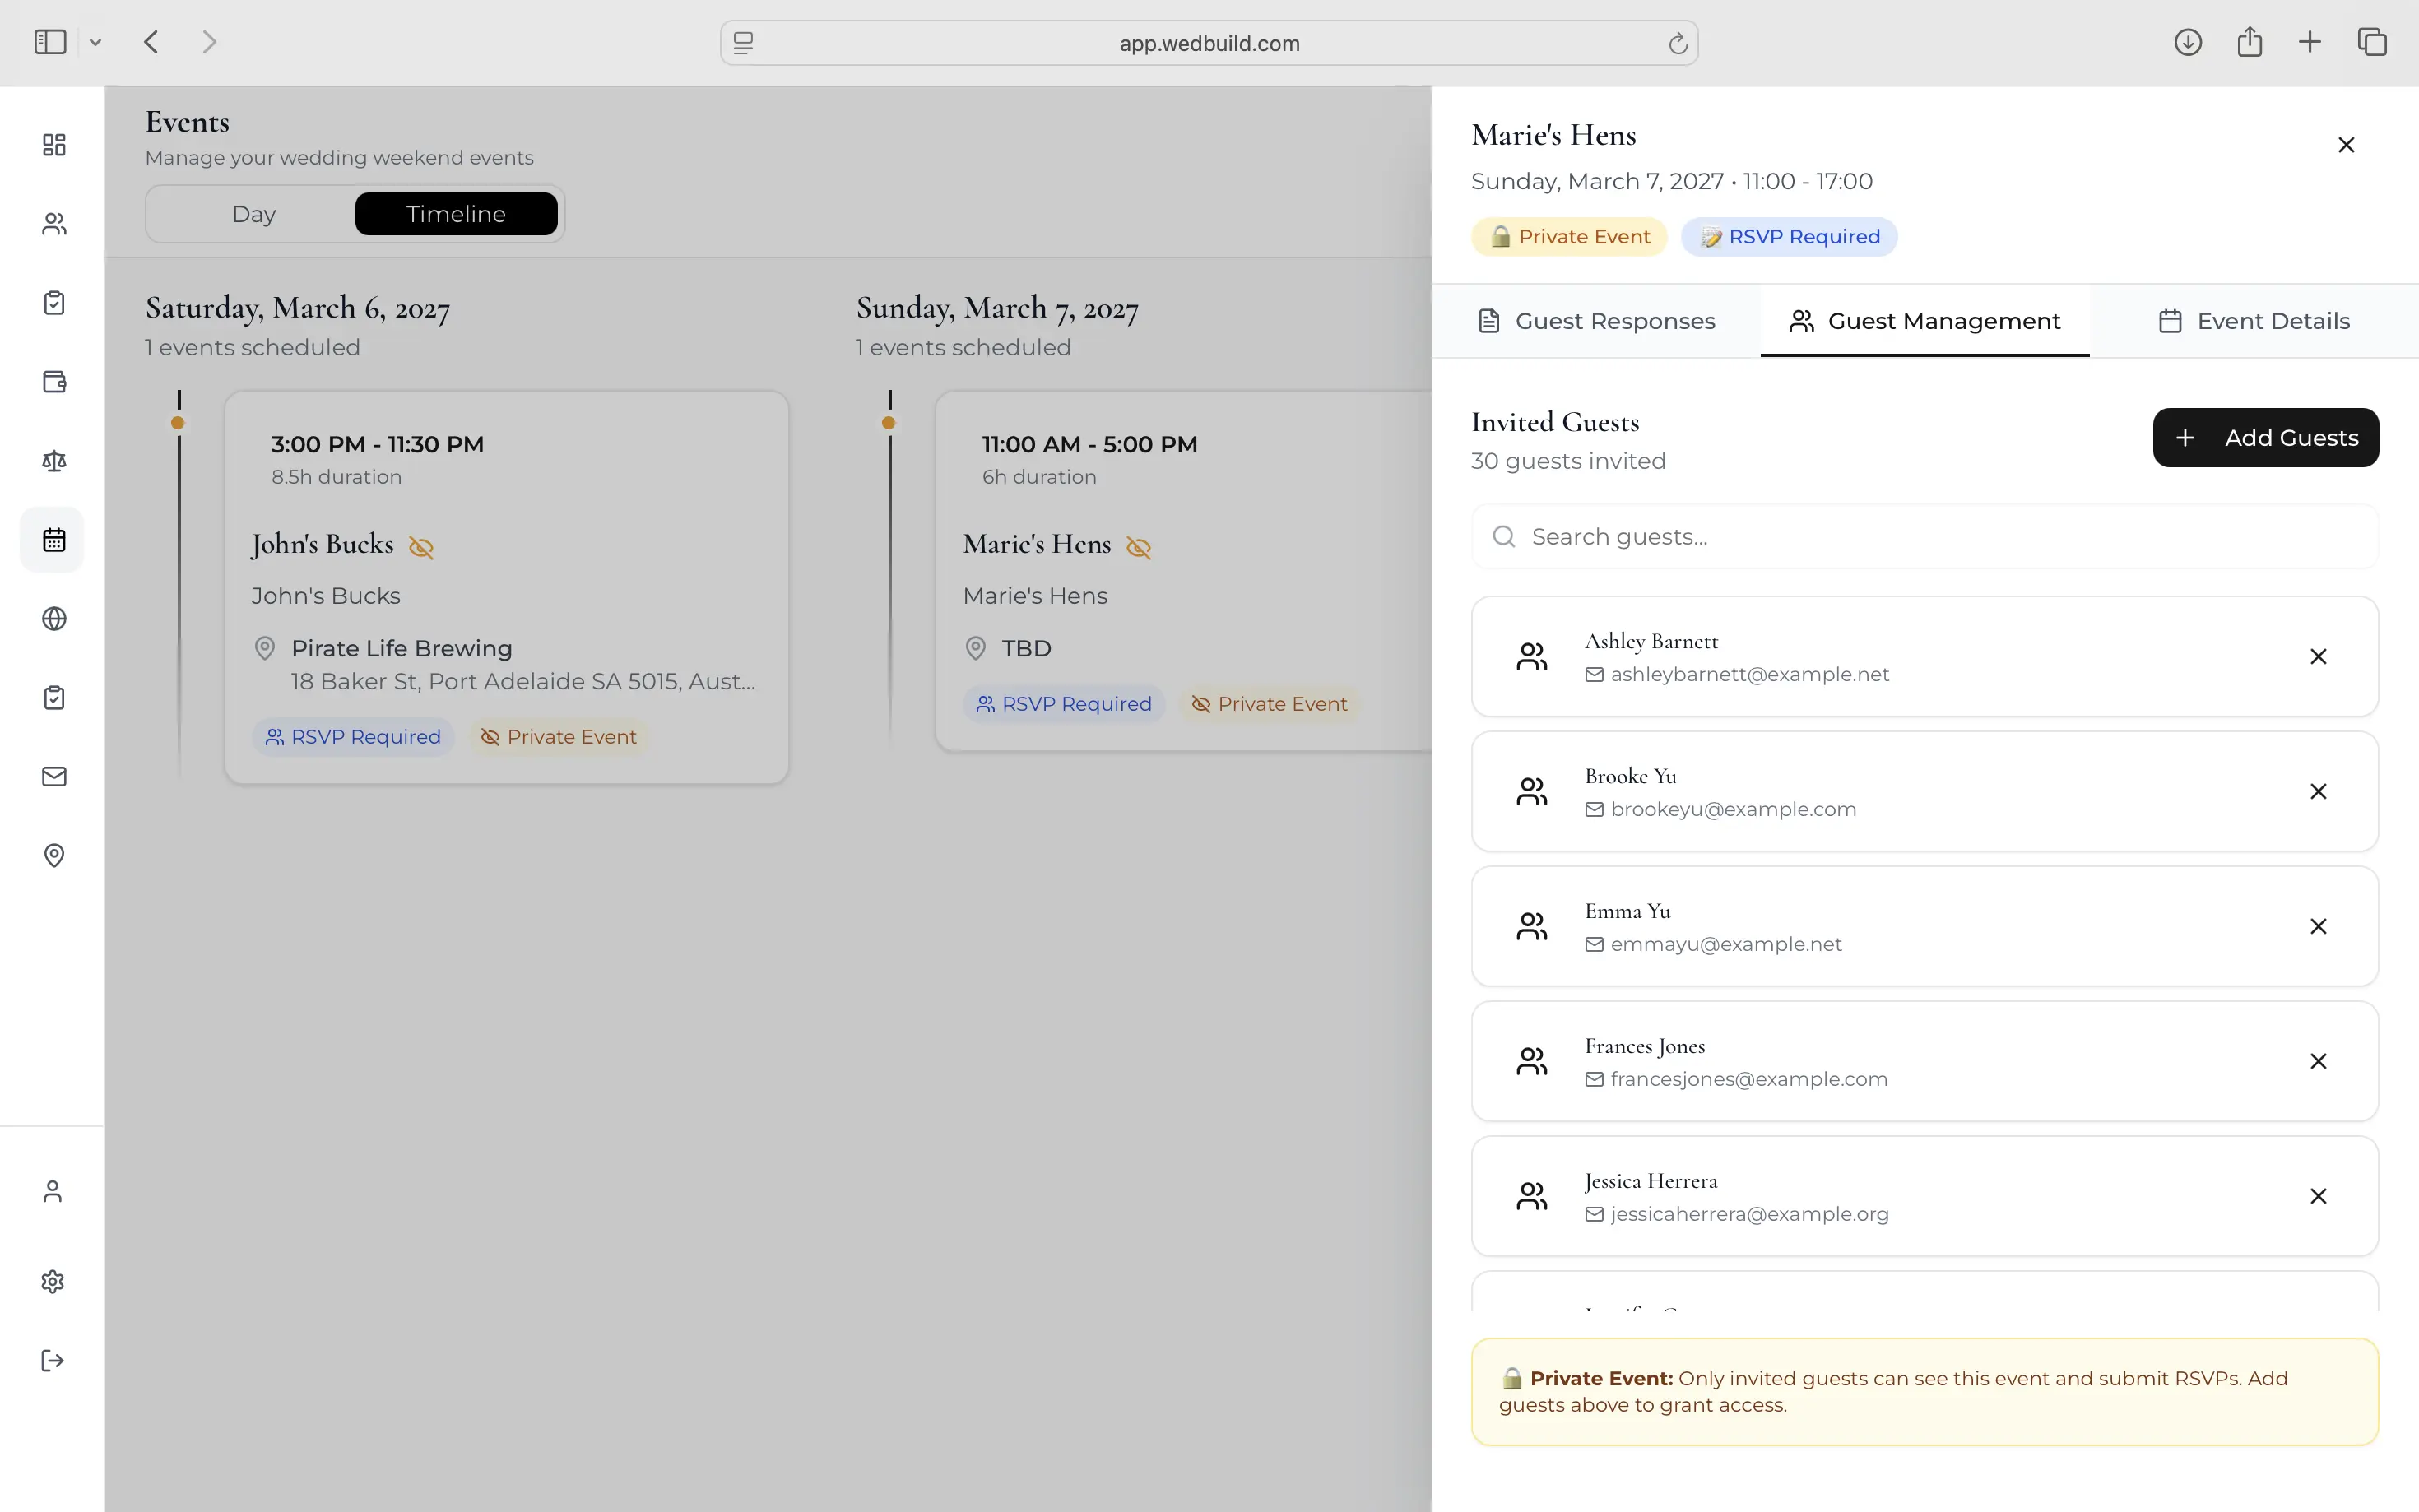This screenshot has height=1512, width=2419.
Task: Open the map pin icon in sidebar
Action: [54, 856]
